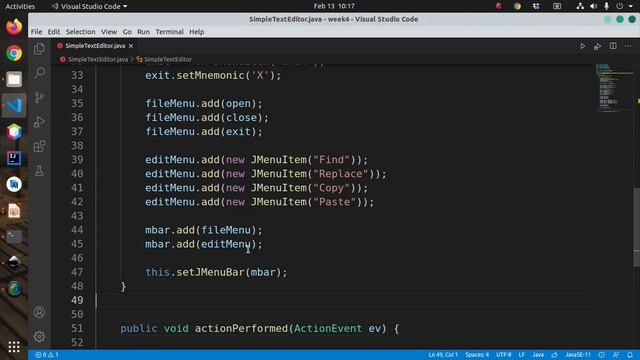This screenshot has width=640, height=360.
Task: Run the Java file with play icon
Action: [582, 46]
